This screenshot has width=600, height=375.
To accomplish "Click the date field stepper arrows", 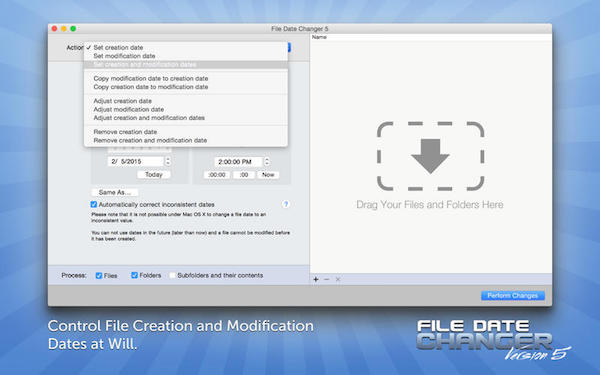I will (168, 161).
